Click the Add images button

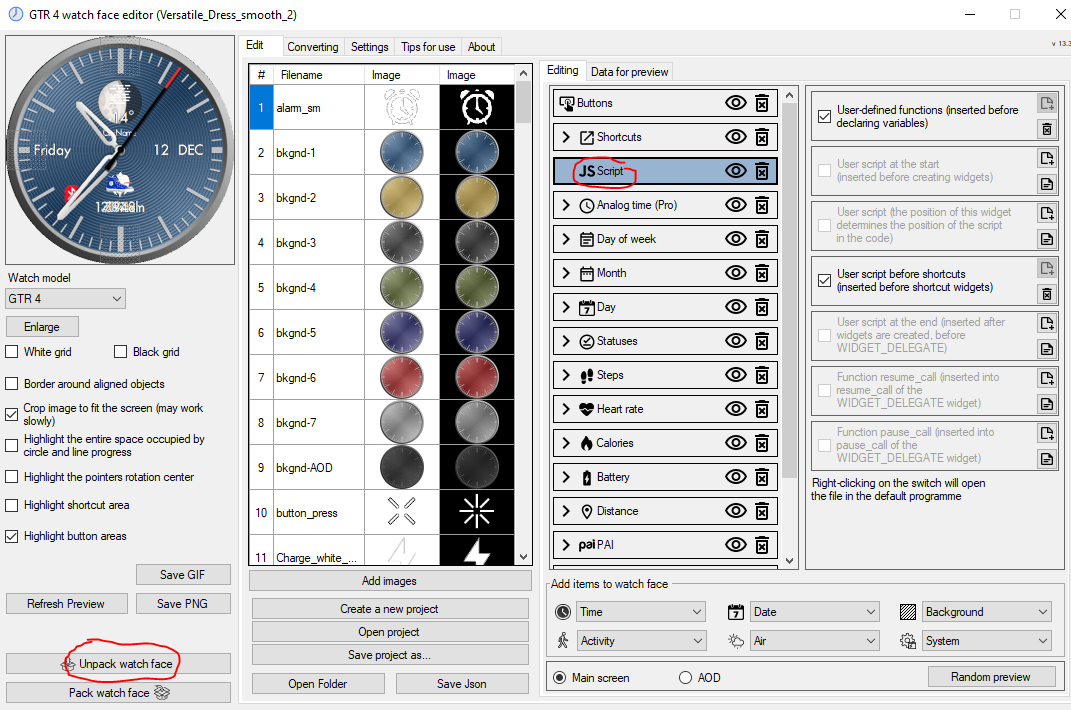[x=389, y=581]
